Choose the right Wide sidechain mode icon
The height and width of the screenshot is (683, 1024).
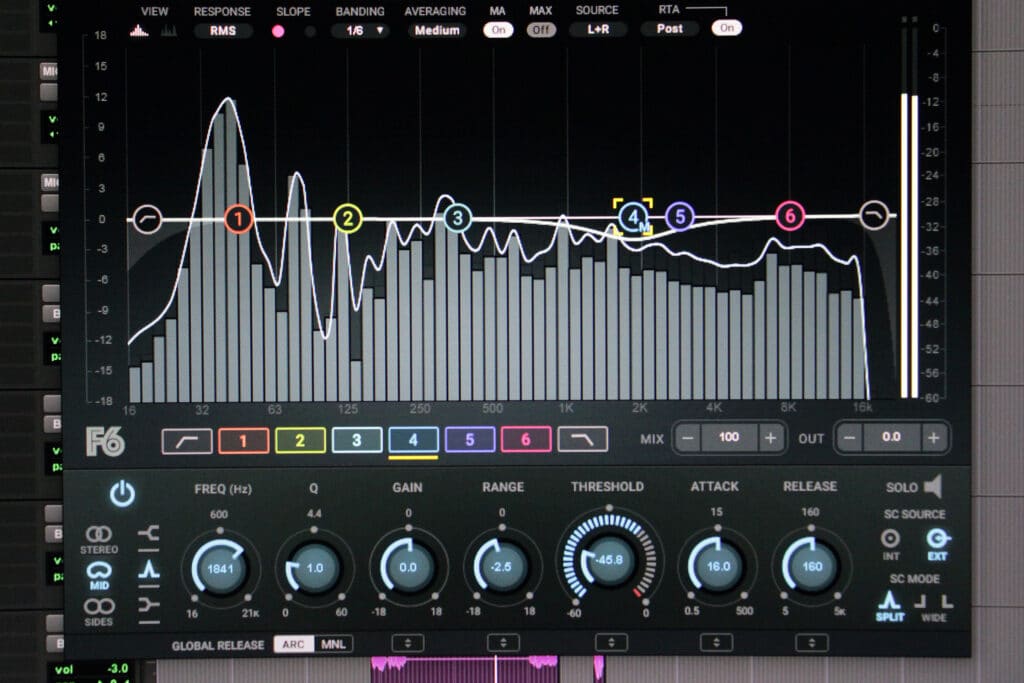(946, 601)
